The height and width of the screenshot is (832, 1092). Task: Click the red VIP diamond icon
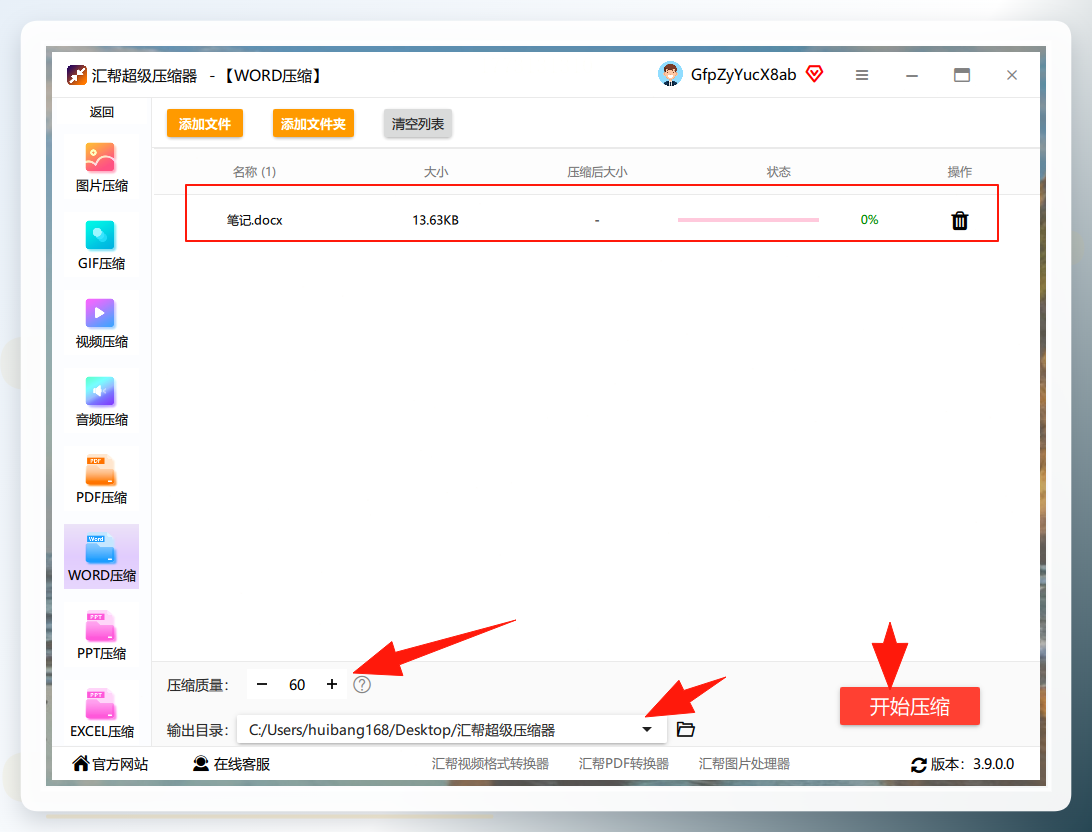[814, 74]
